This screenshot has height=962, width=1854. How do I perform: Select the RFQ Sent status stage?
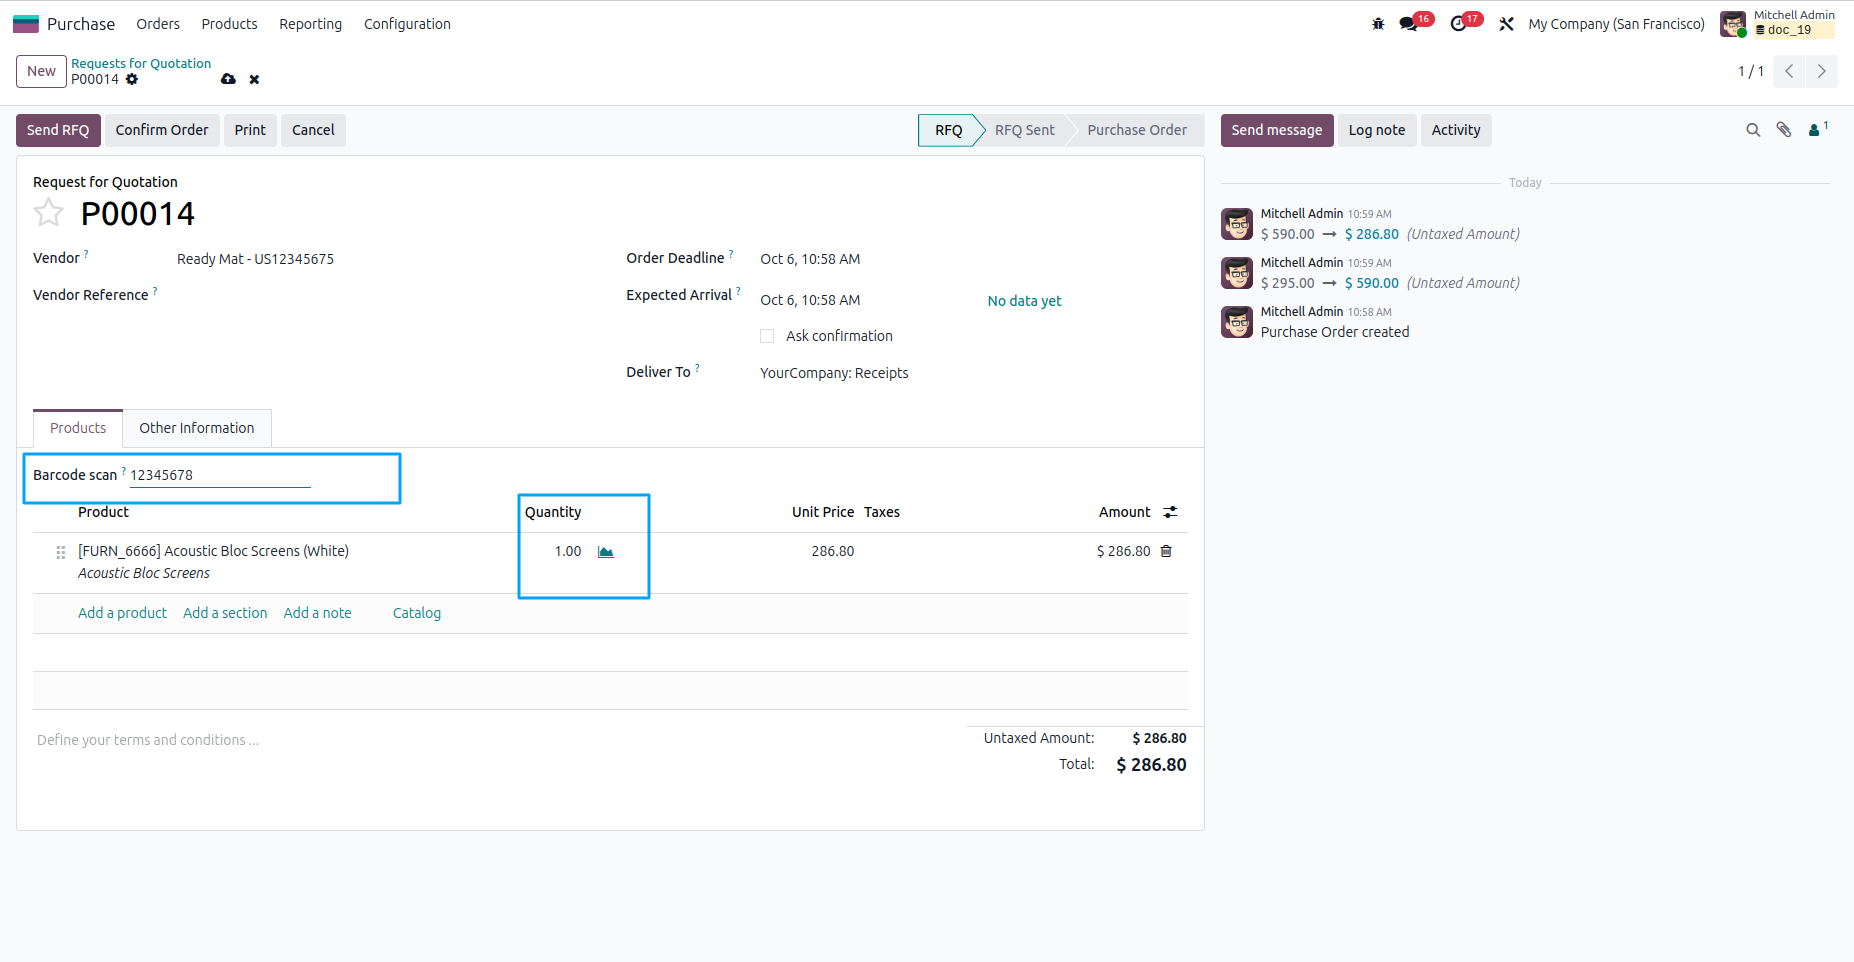point(1024,130)
